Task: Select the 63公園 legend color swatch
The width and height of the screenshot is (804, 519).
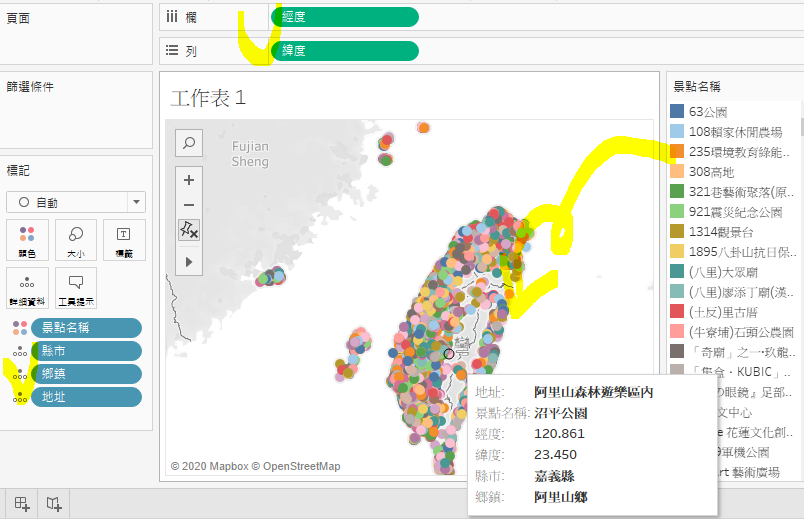Action: click(677, 111)
